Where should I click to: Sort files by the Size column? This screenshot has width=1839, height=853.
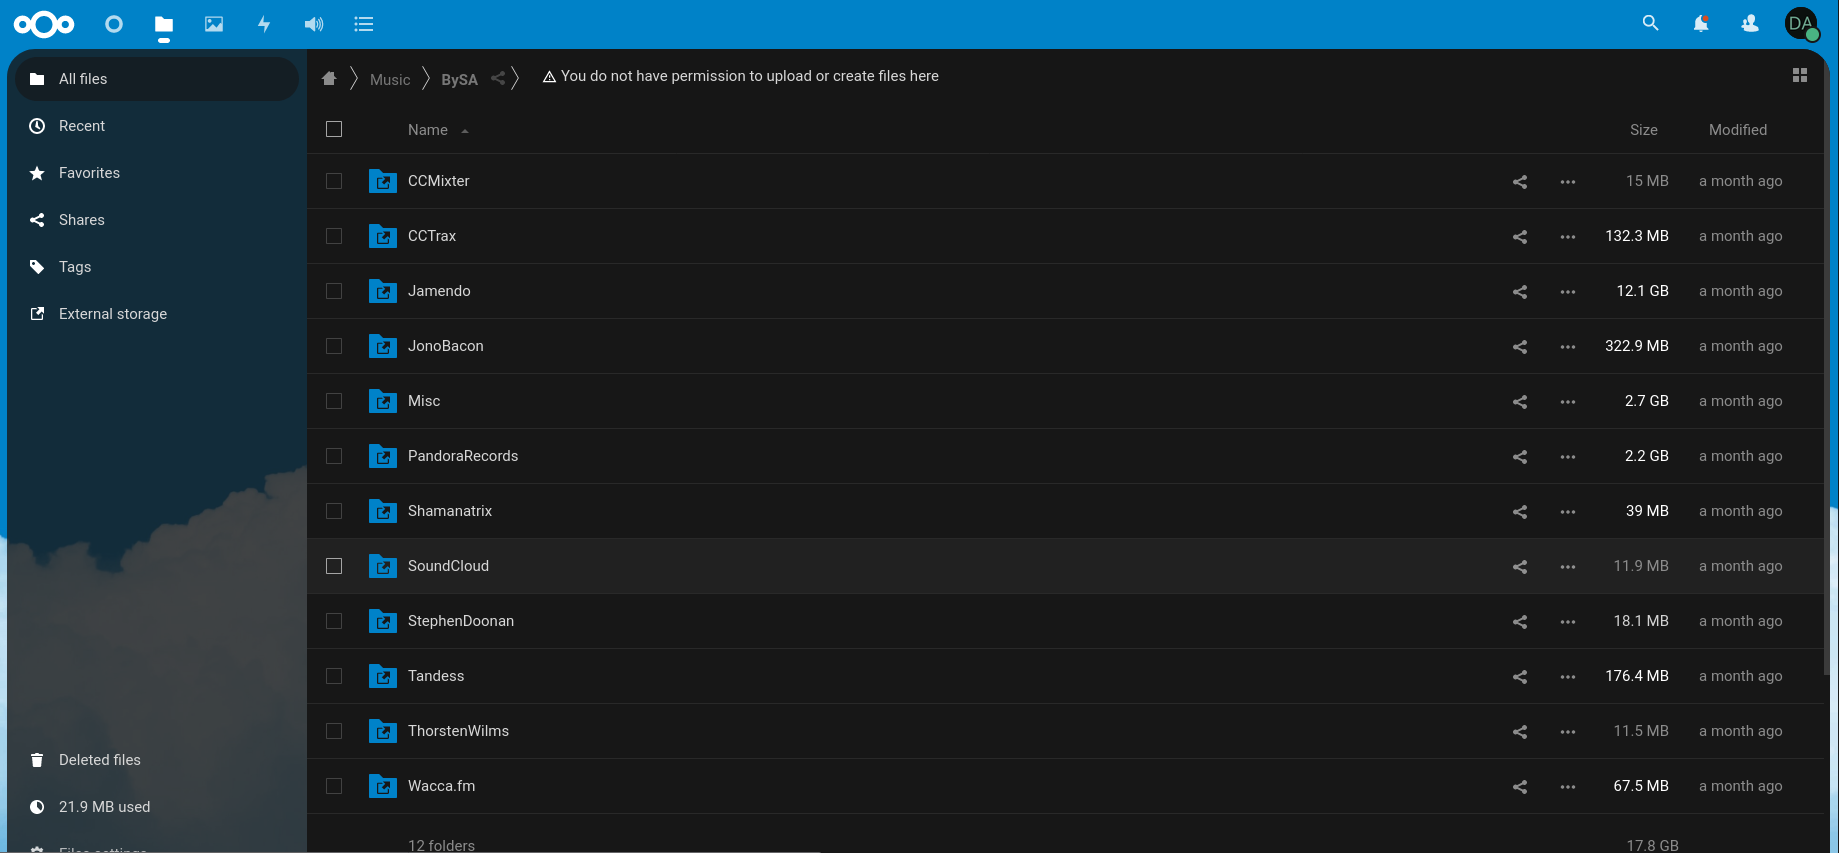tap(1643, 130)
